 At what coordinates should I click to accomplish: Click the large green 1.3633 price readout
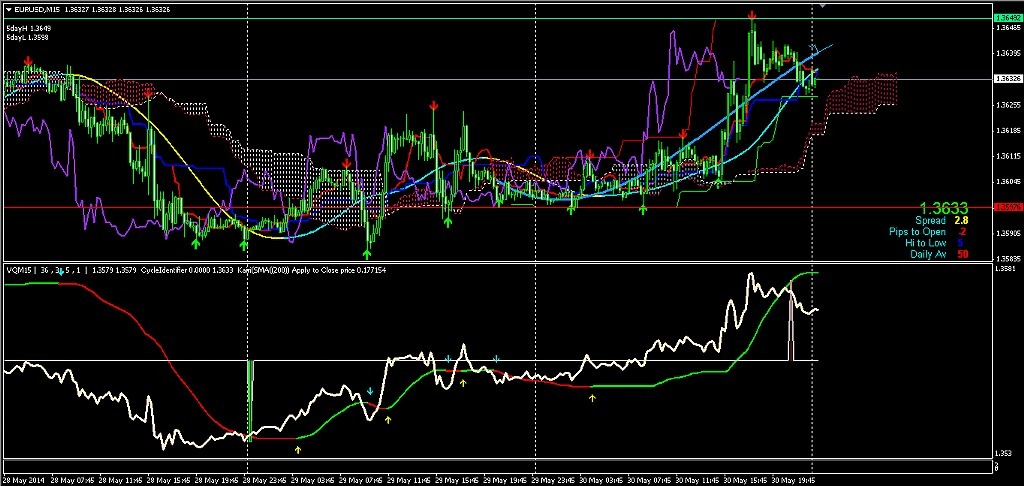(943, 208)
